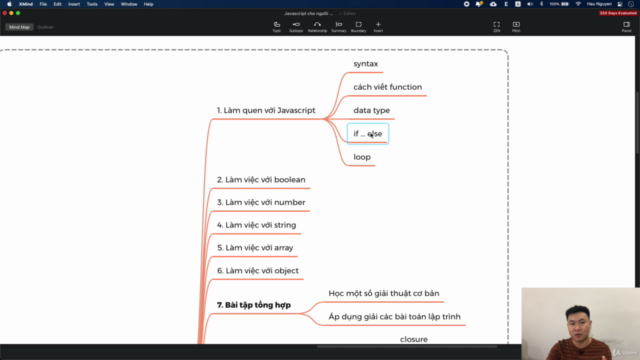Select the 'syntax' subtopic
Image resolution: width=640 pixels, height=360 pixels.
366,64
